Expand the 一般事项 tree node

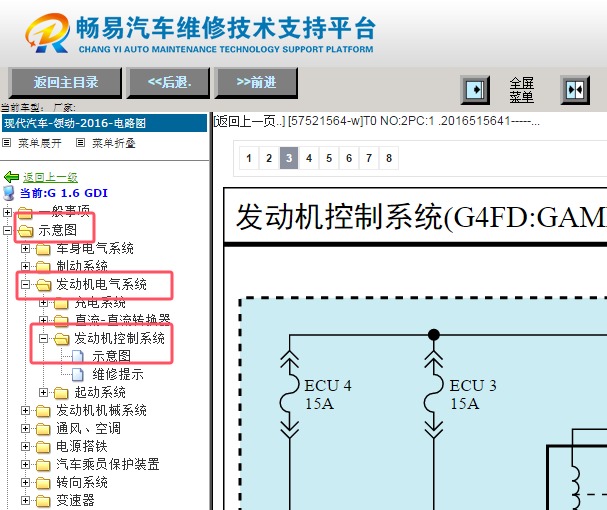click(7, 212)
